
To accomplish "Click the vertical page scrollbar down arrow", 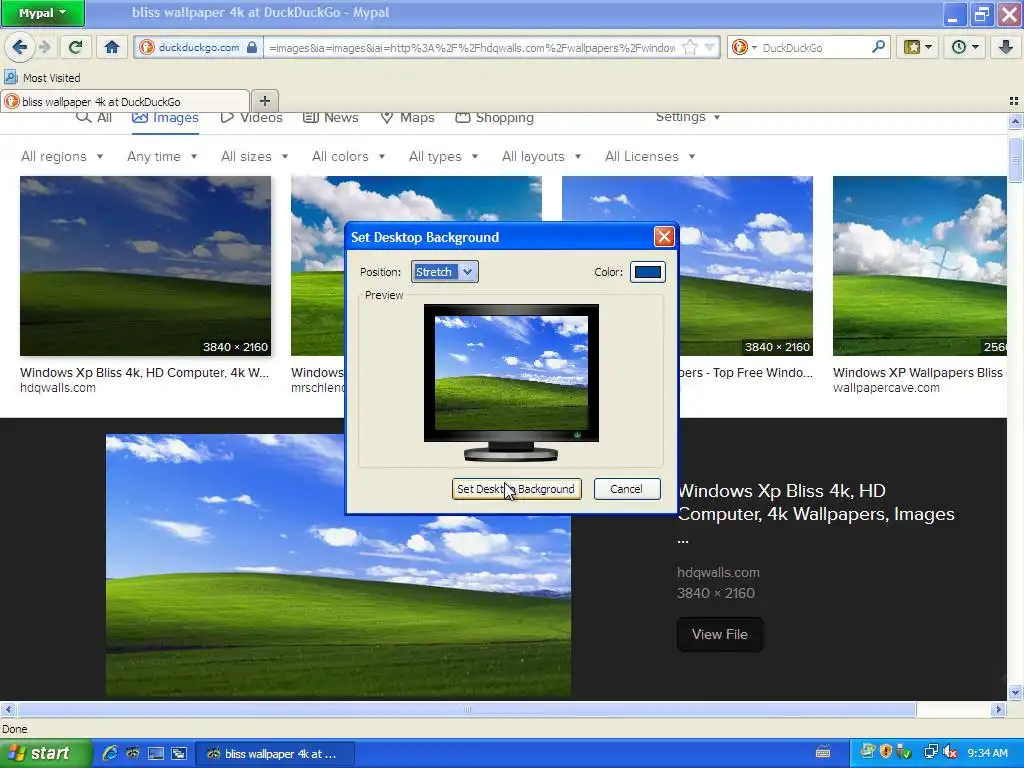I will (1015, 692).
